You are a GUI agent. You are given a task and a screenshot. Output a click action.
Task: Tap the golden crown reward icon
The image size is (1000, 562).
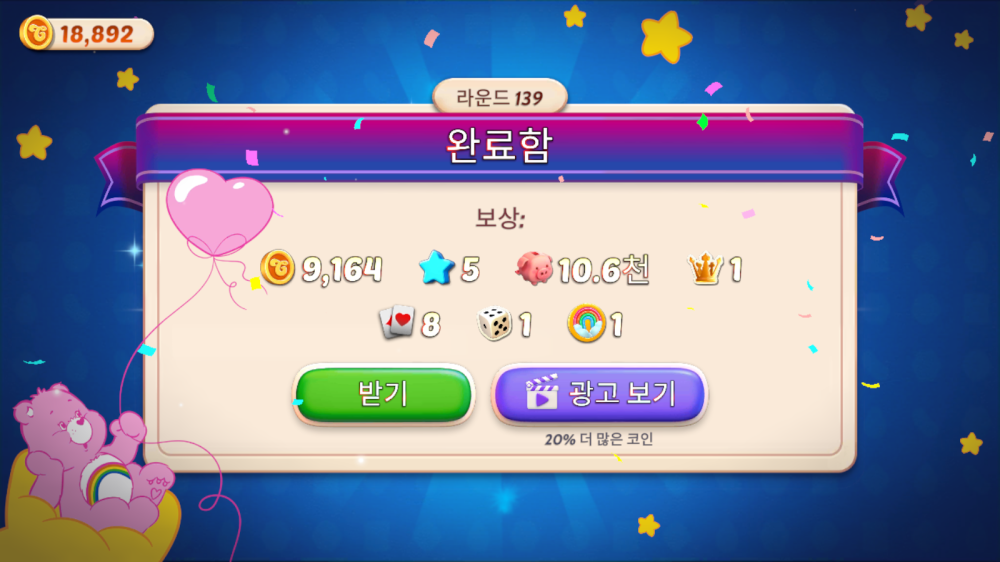(x=705, y=269)
